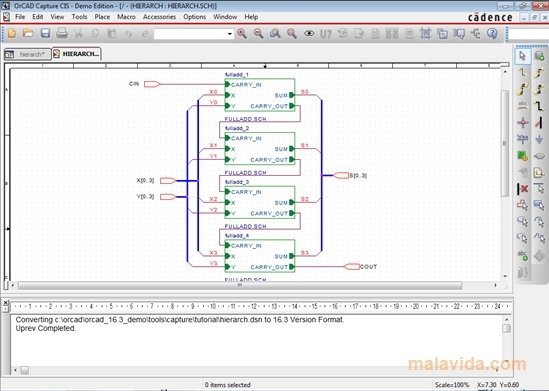549x391 pixels.
Task: Toggle the eye Fisheye view icon
Action: tap(309, 34)
